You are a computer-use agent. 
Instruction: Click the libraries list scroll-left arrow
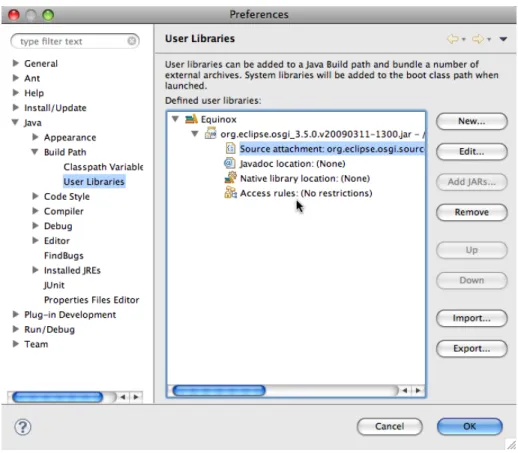point(405,390)
